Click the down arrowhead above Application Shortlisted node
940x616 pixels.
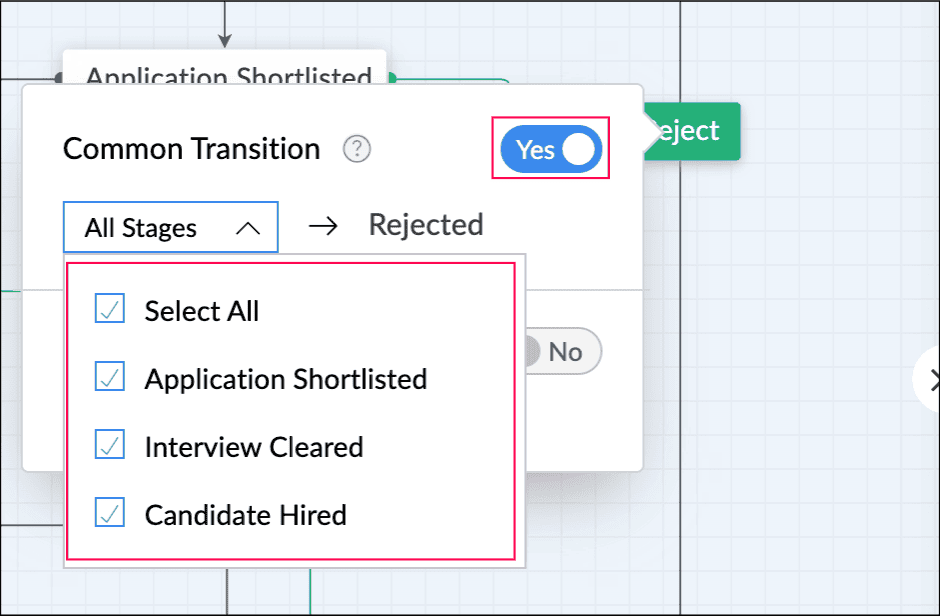[x=225, y=40]
